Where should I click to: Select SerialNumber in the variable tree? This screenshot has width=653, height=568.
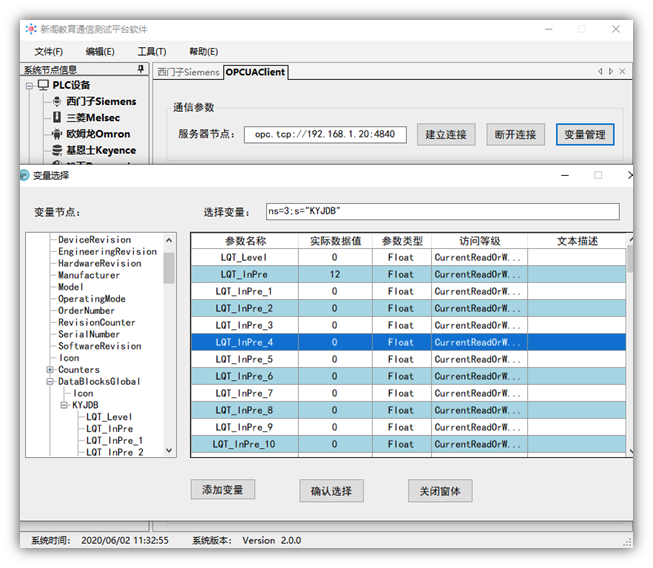click(x=89, y=334)
